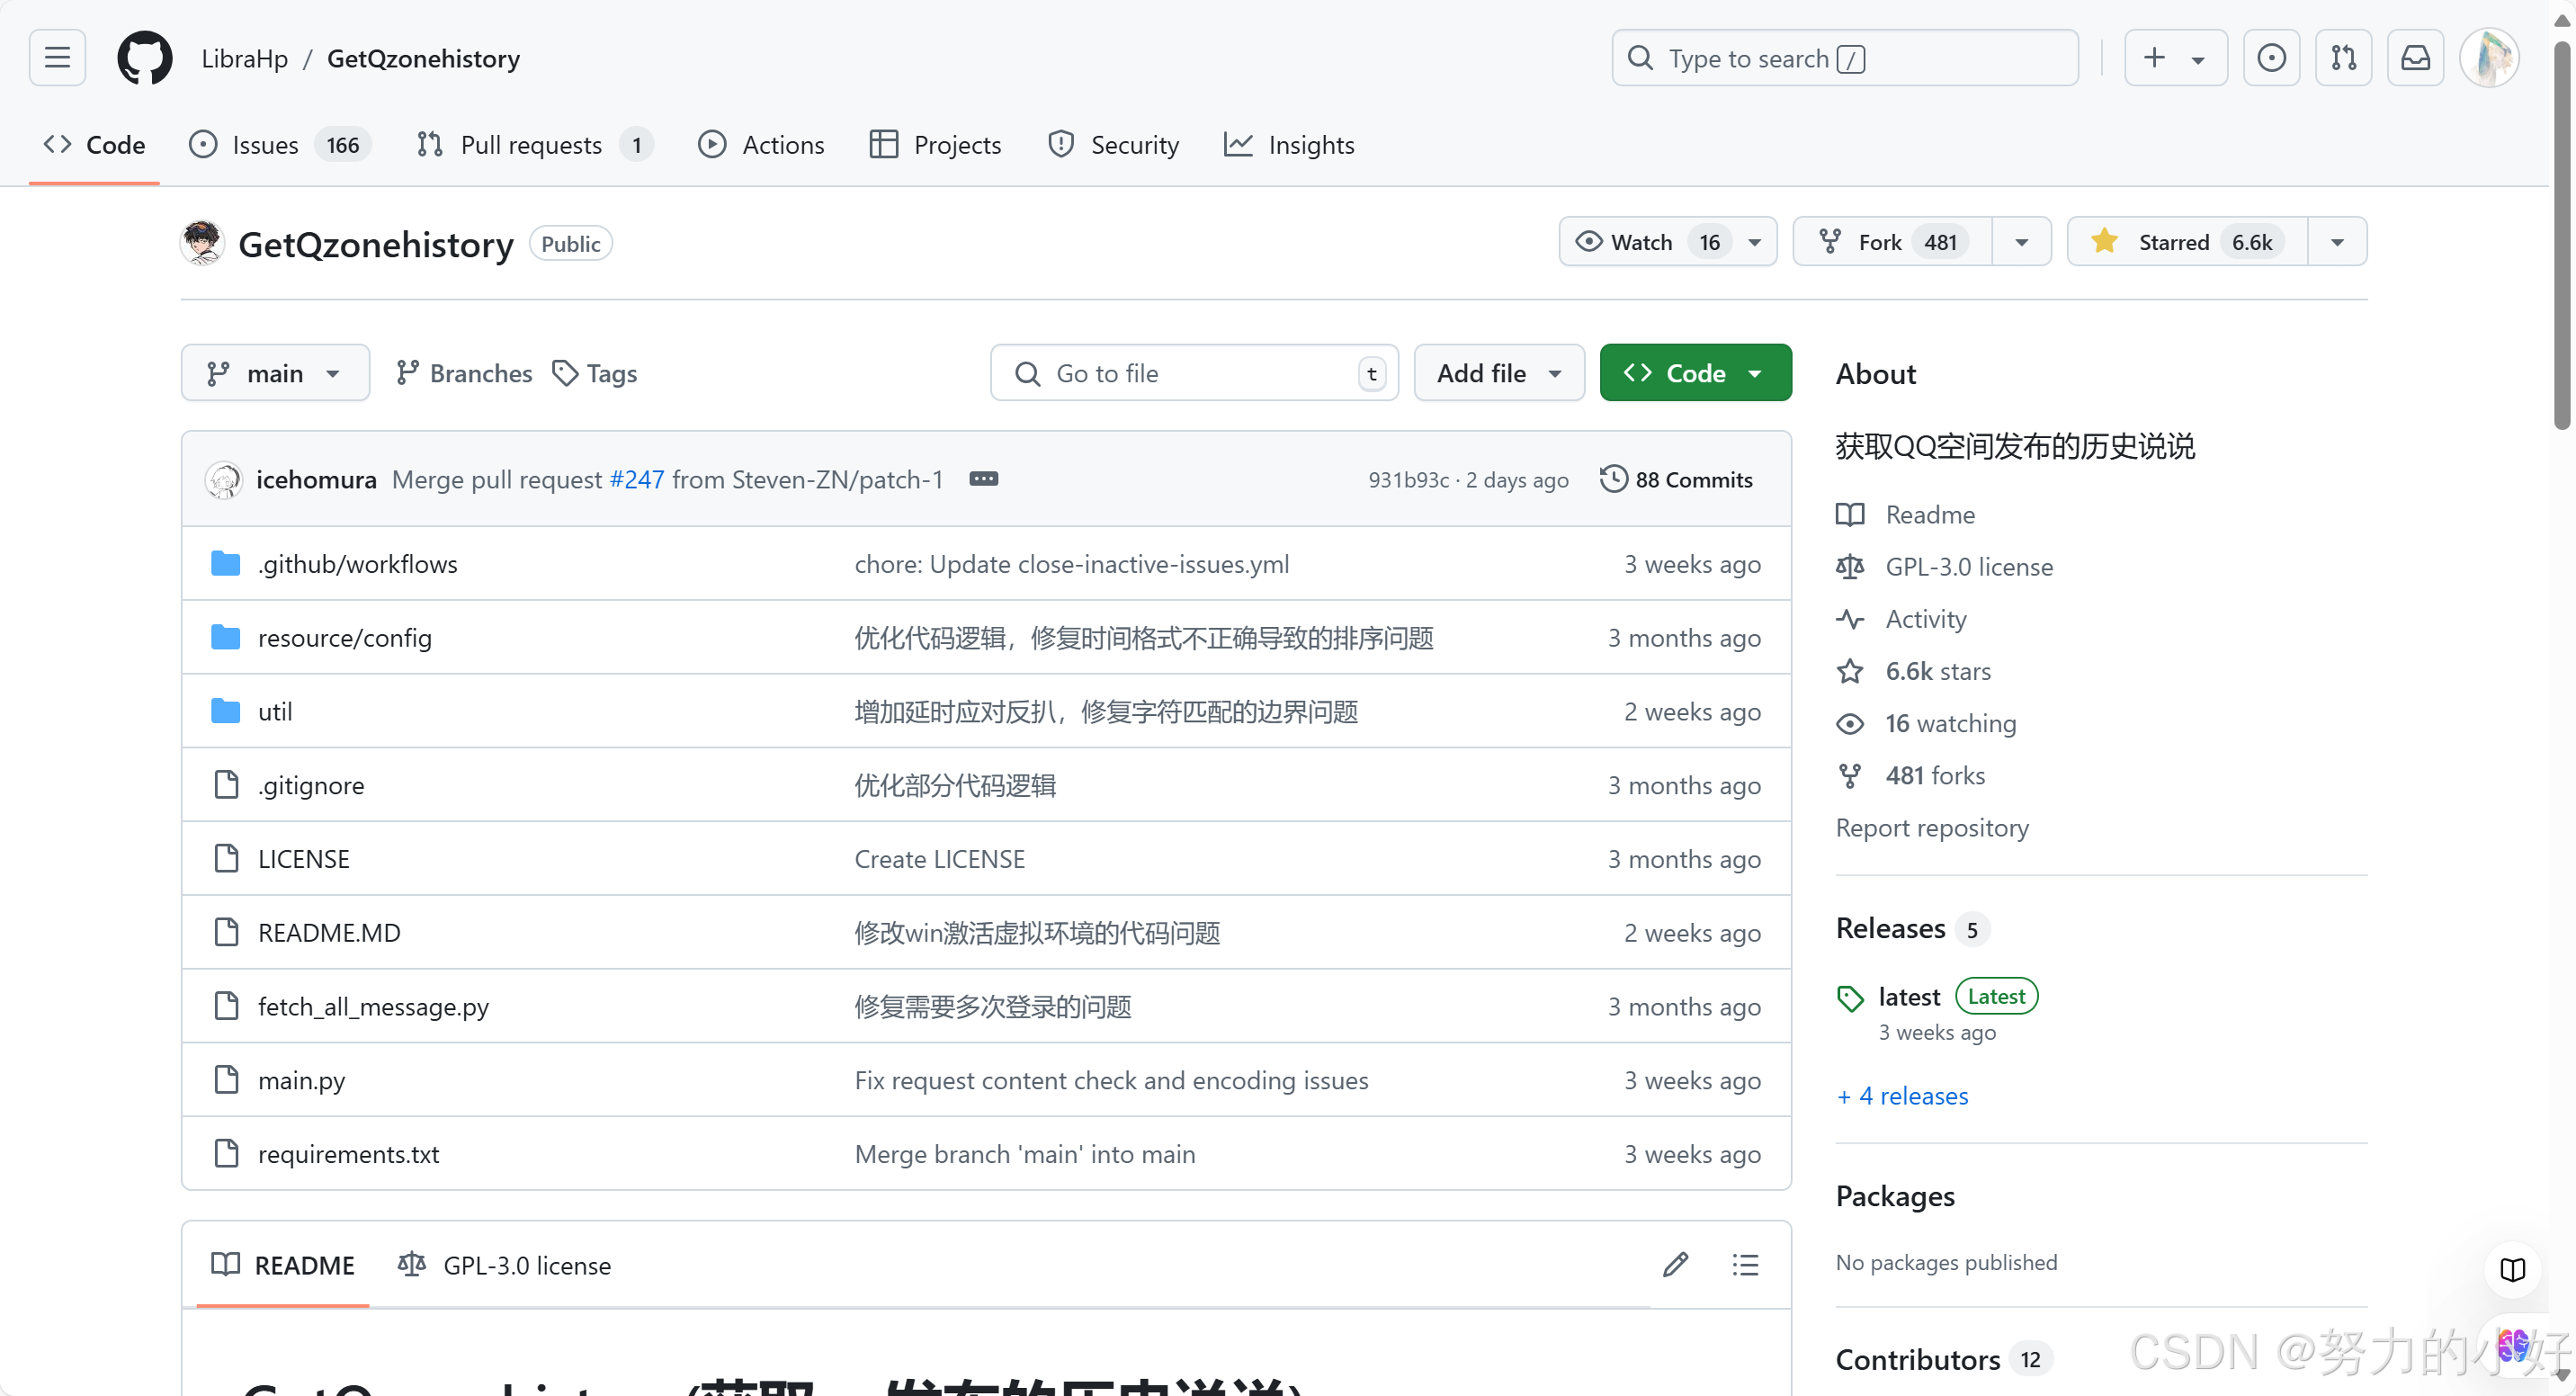Expand the main branch dropdown
Screen dimensions: 2576x1396
pos(275,373)
